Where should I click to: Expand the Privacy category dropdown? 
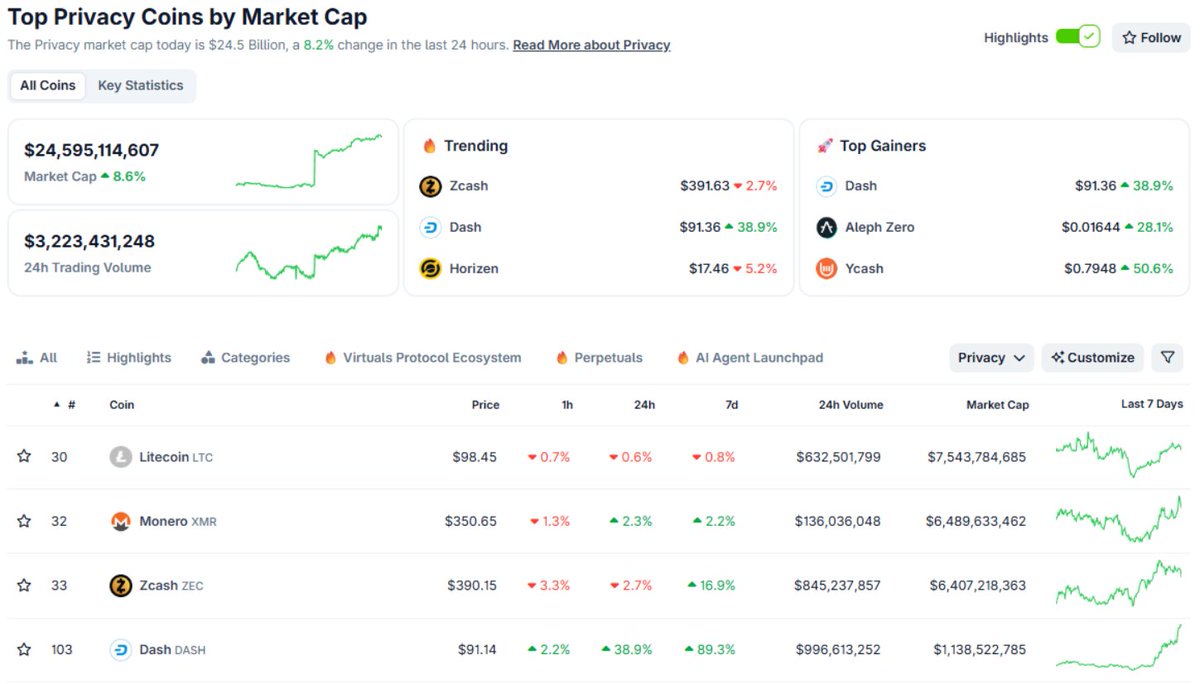991,357
